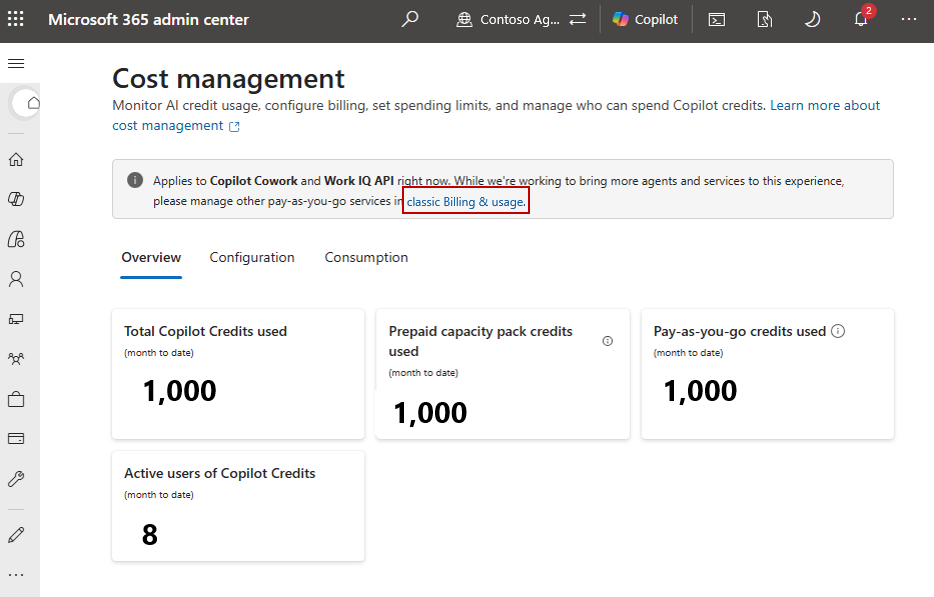This screenshot has width=934, height=597.
Task: Click the search magnifier icon
Action: [410, 19]
